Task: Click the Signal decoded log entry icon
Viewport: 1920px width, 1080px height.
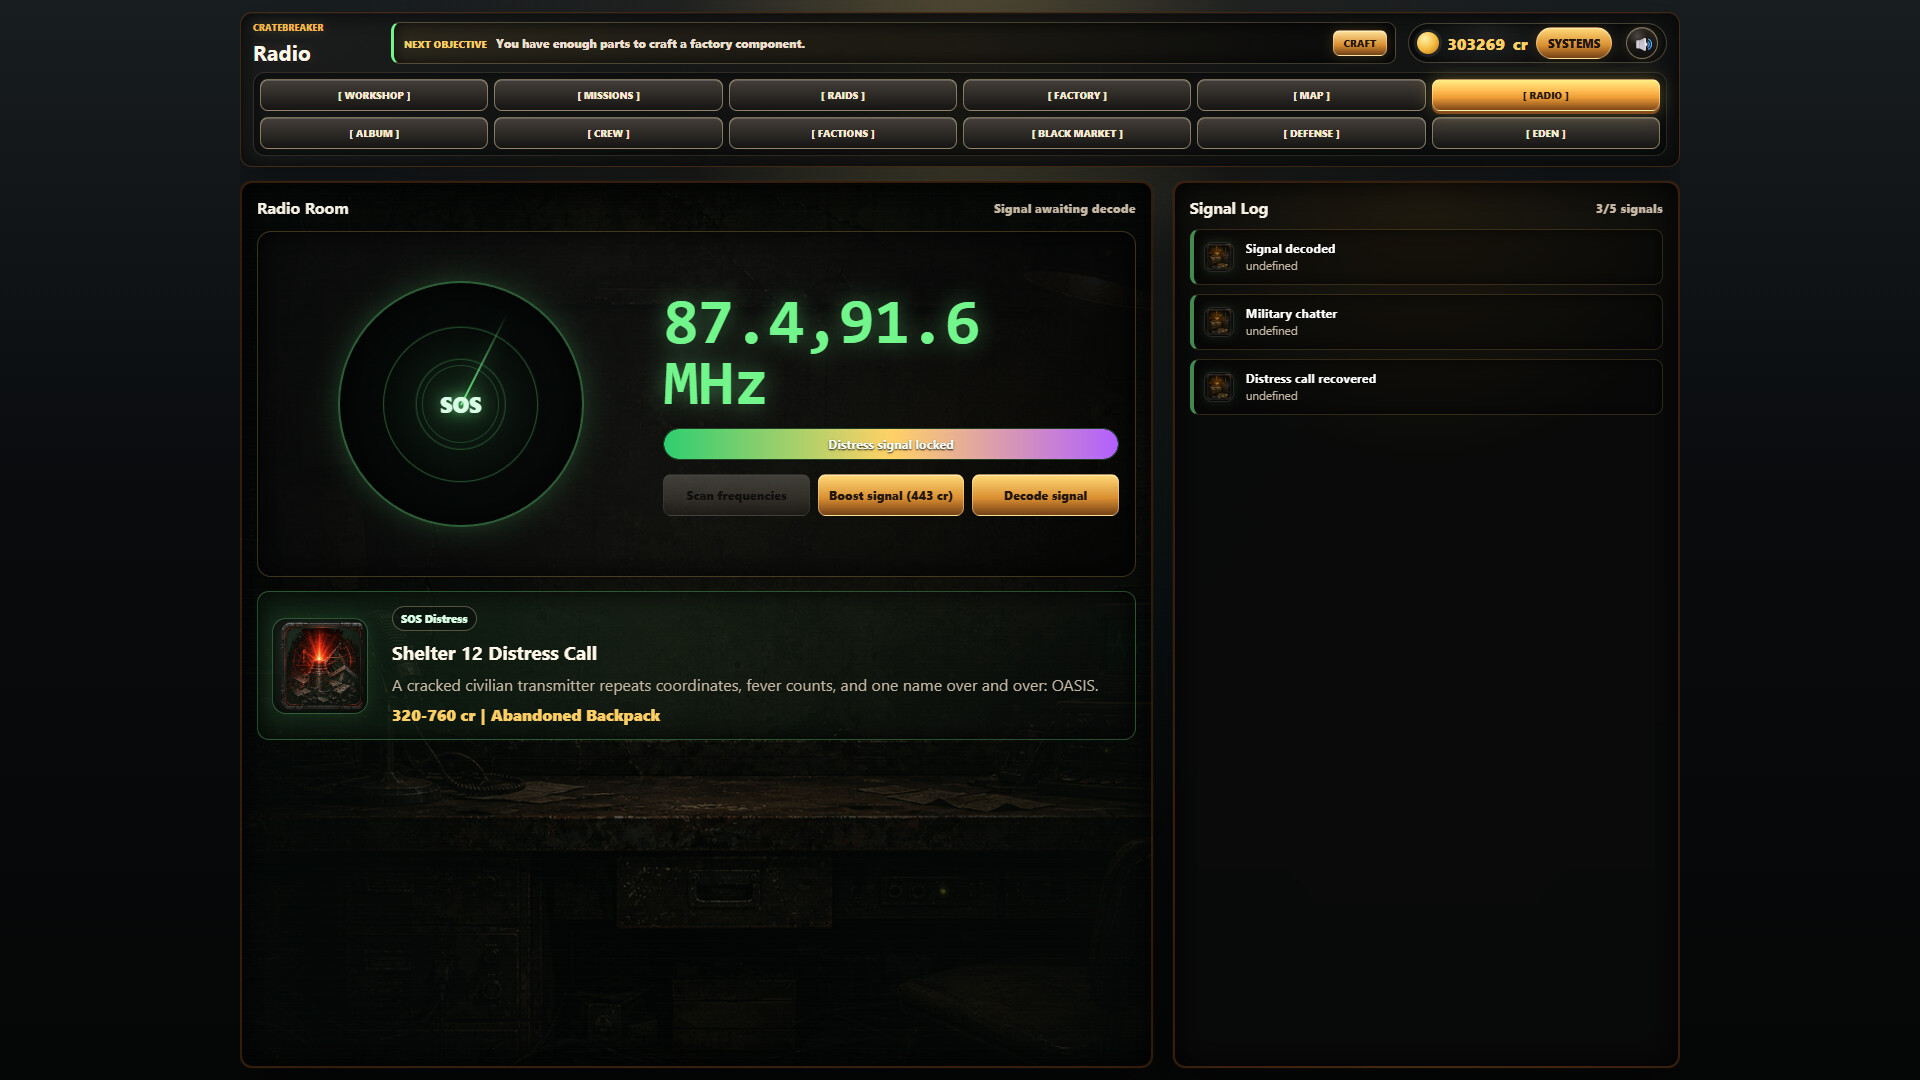Action: (x=1218, y=257)
